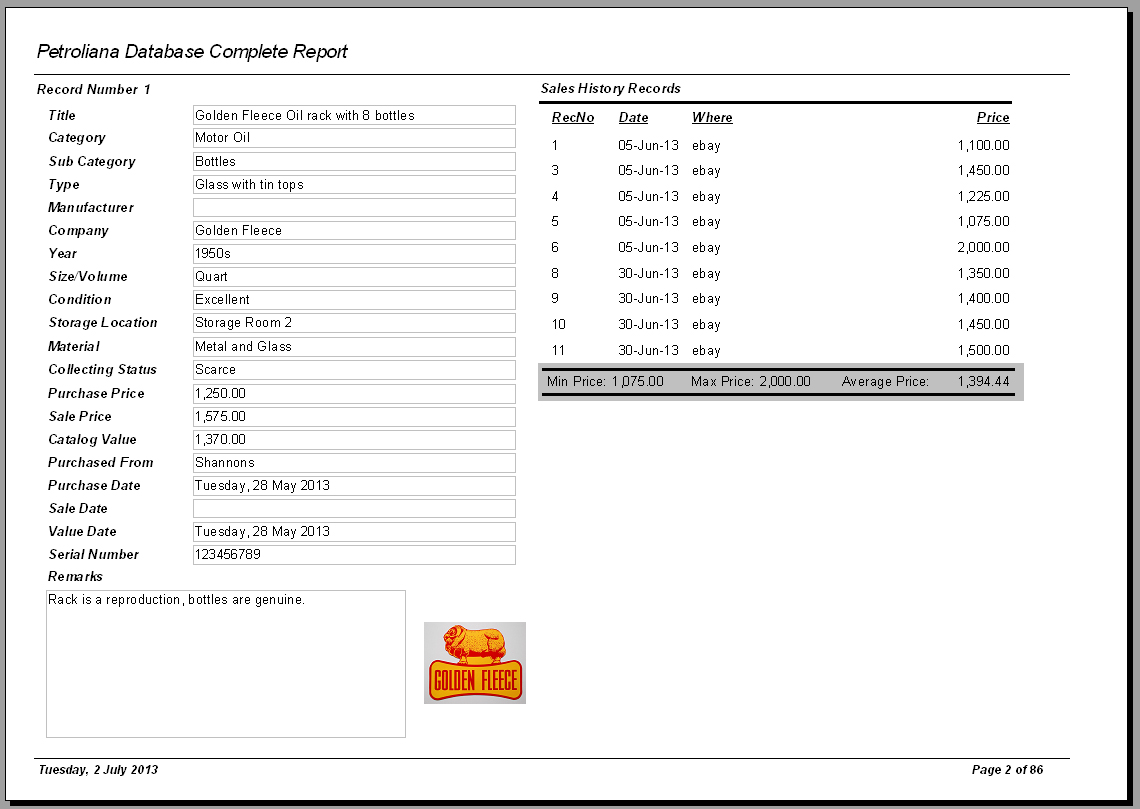Select the Company field showing Golden Fleece

(x=354, y=230)
